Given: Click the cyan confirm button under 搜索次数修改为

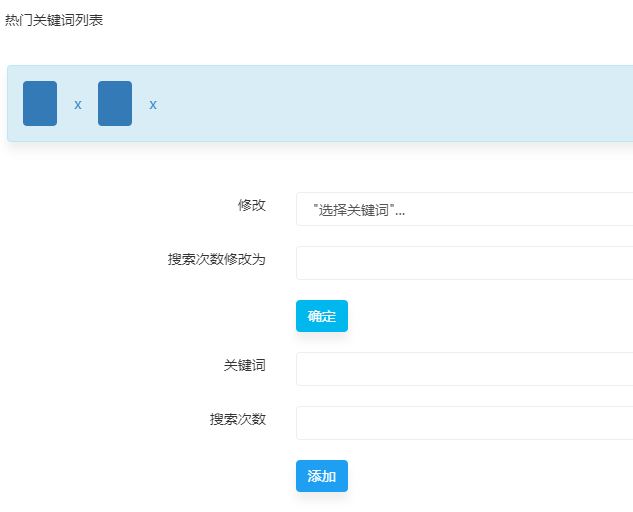Looking at the screenshot, I should pyautogui.click(x=321, y=316).
